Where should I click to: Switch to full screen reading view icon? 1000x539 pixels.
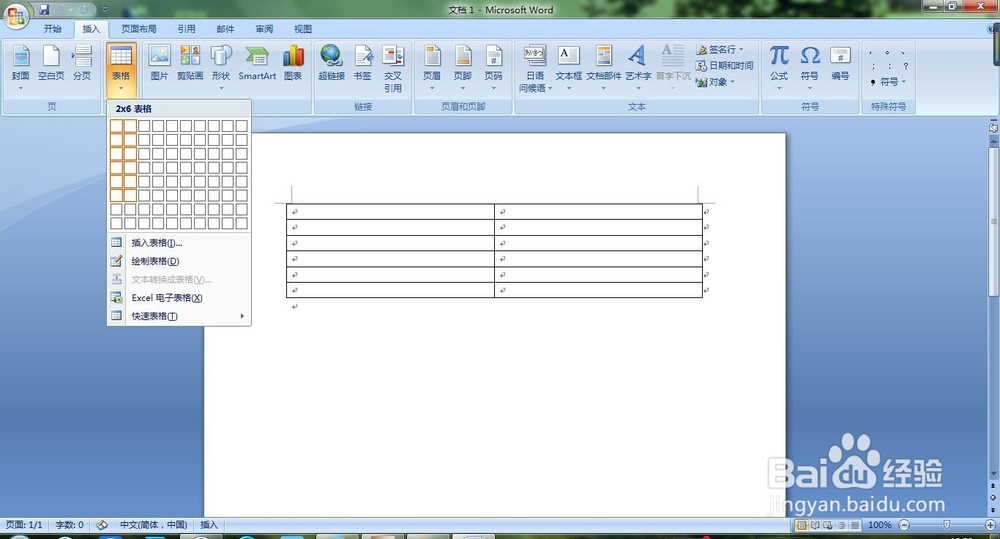[814, 525]
